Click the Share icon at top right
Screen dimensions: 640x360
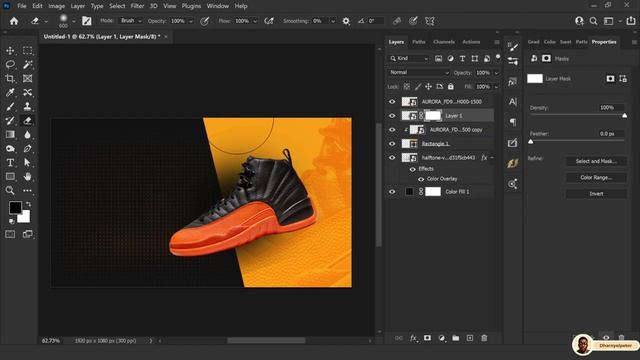[631, 21]
